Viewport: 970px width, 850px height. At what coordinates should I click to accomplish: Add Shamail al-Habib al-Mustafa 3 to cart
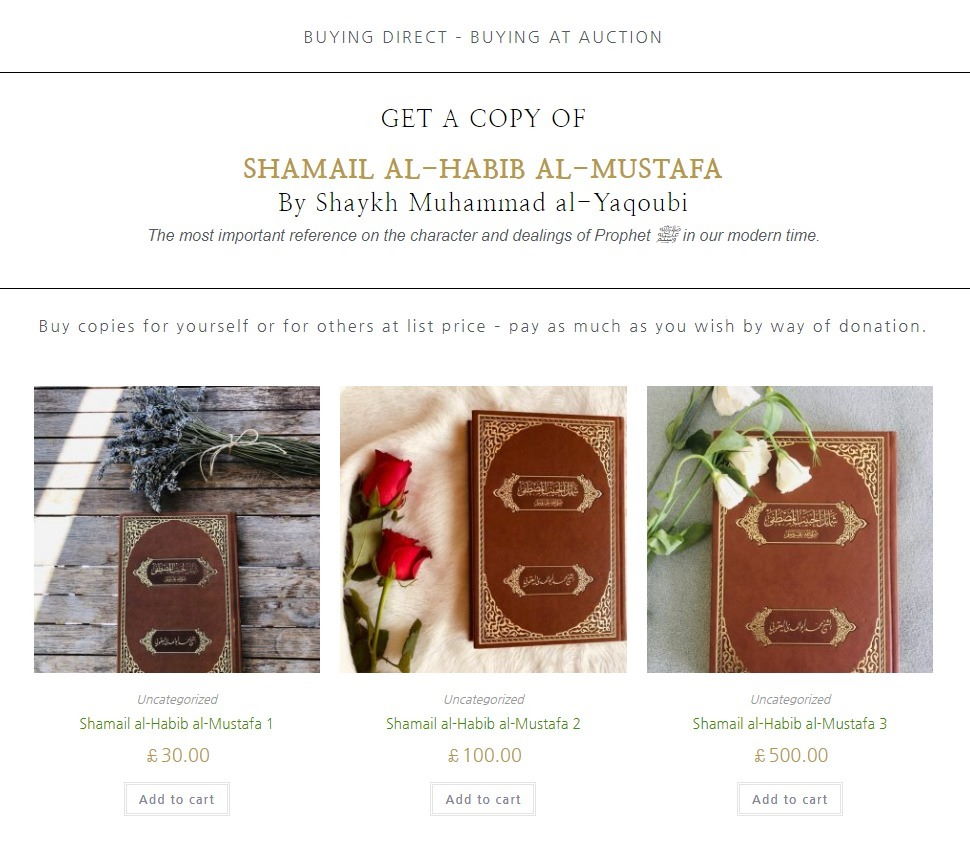pyautogui.click(x=790, y=799)
